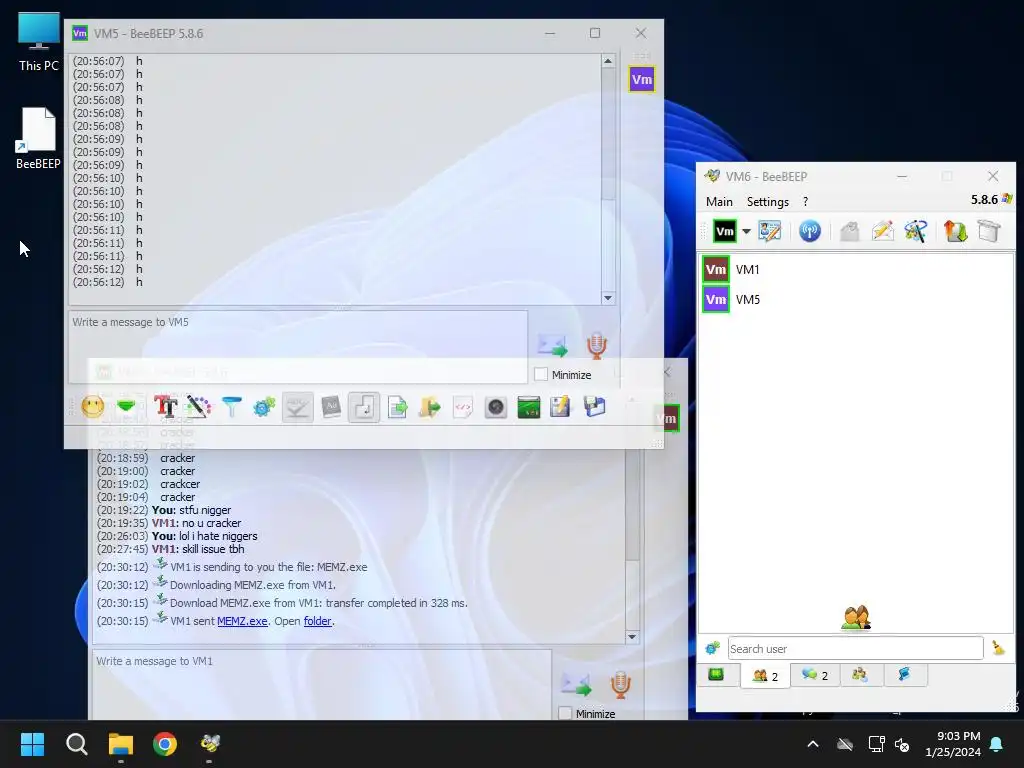
Task: Focus the 'Write a message to VM5' field
Action: (x=298, y=346)
